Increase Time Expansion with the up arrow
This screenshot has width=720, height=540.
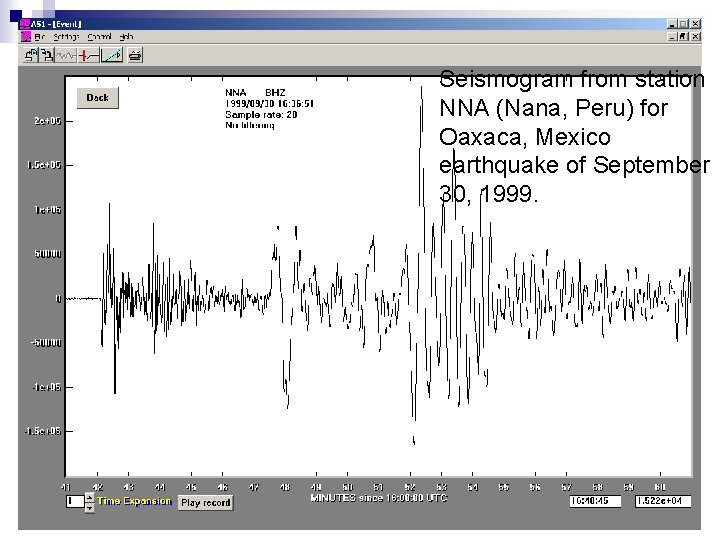90,497
